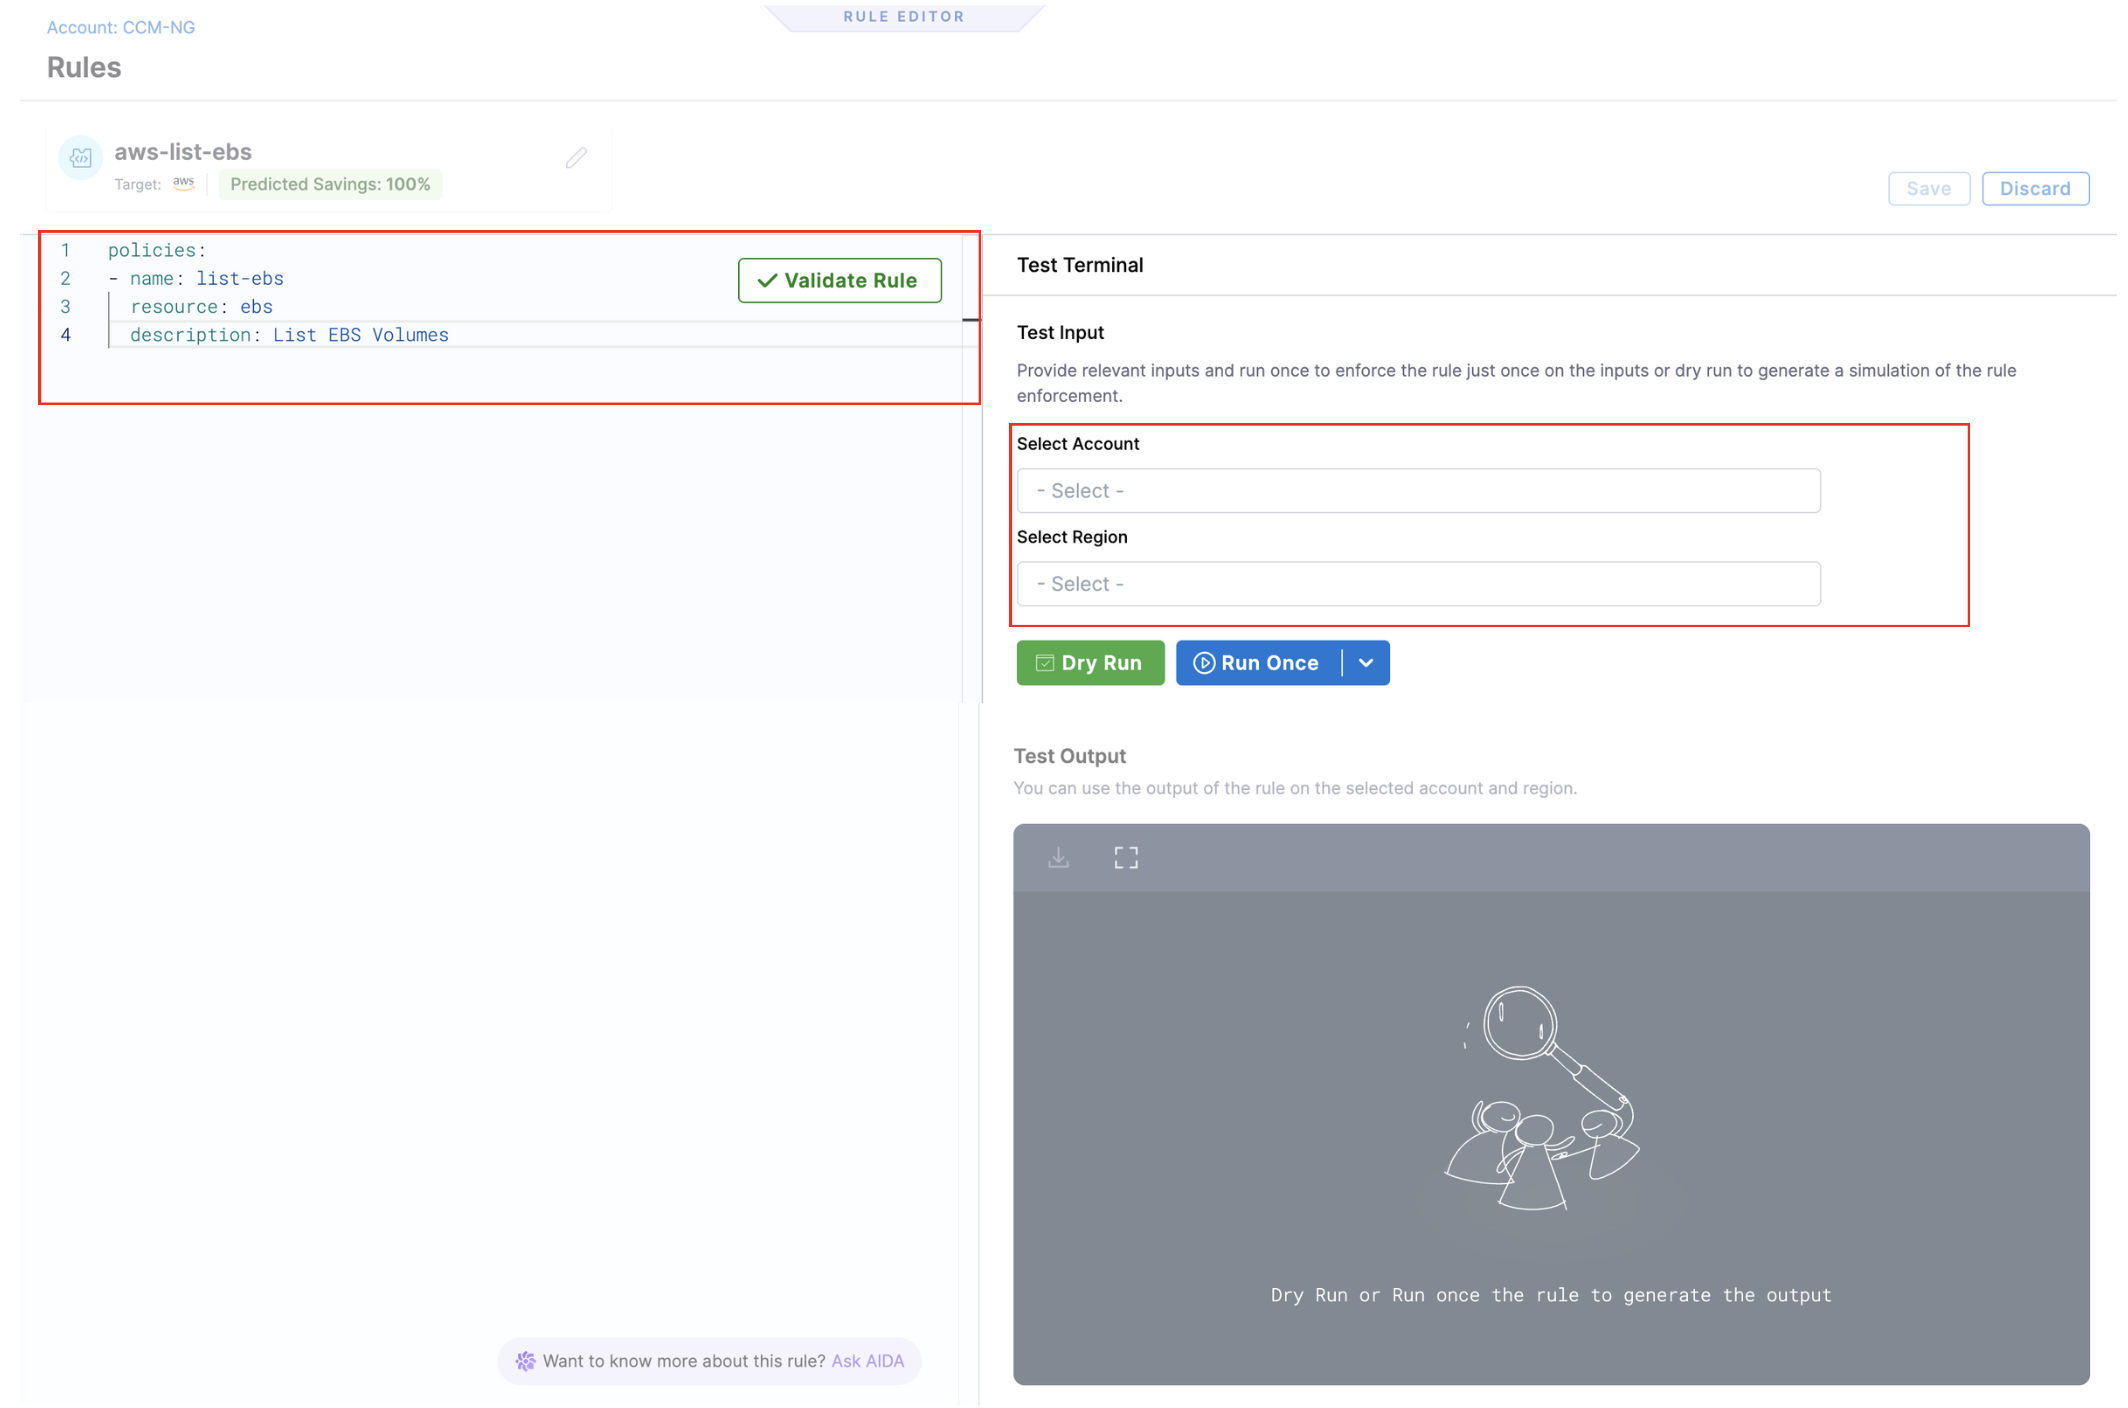Download the test output
The width and height of the screenshot is (2128, 1408).
(x=1058, y=858)
